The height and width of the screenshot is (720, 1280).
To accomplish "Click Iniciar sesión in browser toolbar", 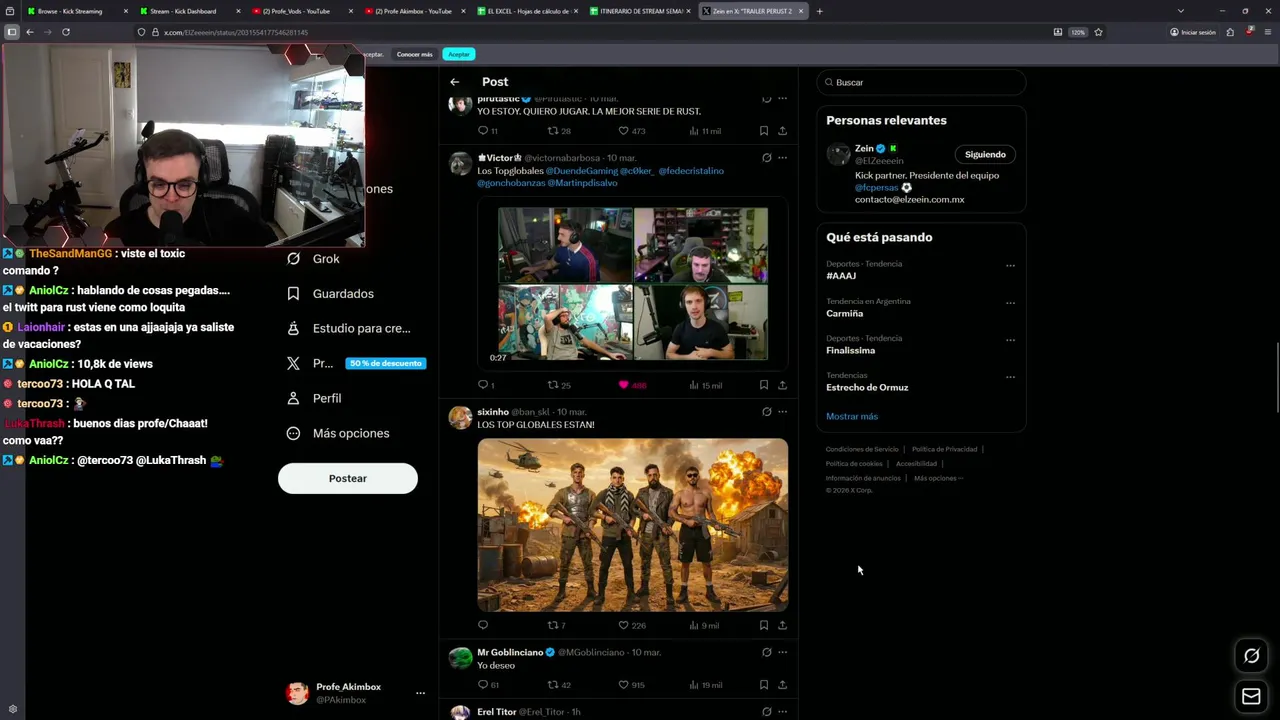I will click(1193, 32).
